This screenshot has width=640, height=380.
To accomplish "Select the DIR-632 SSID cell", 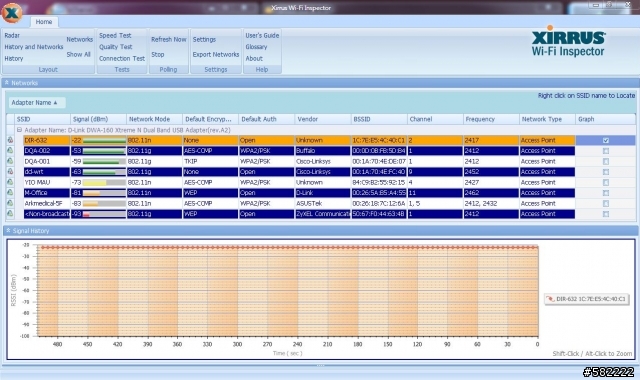I will [47, 140].
